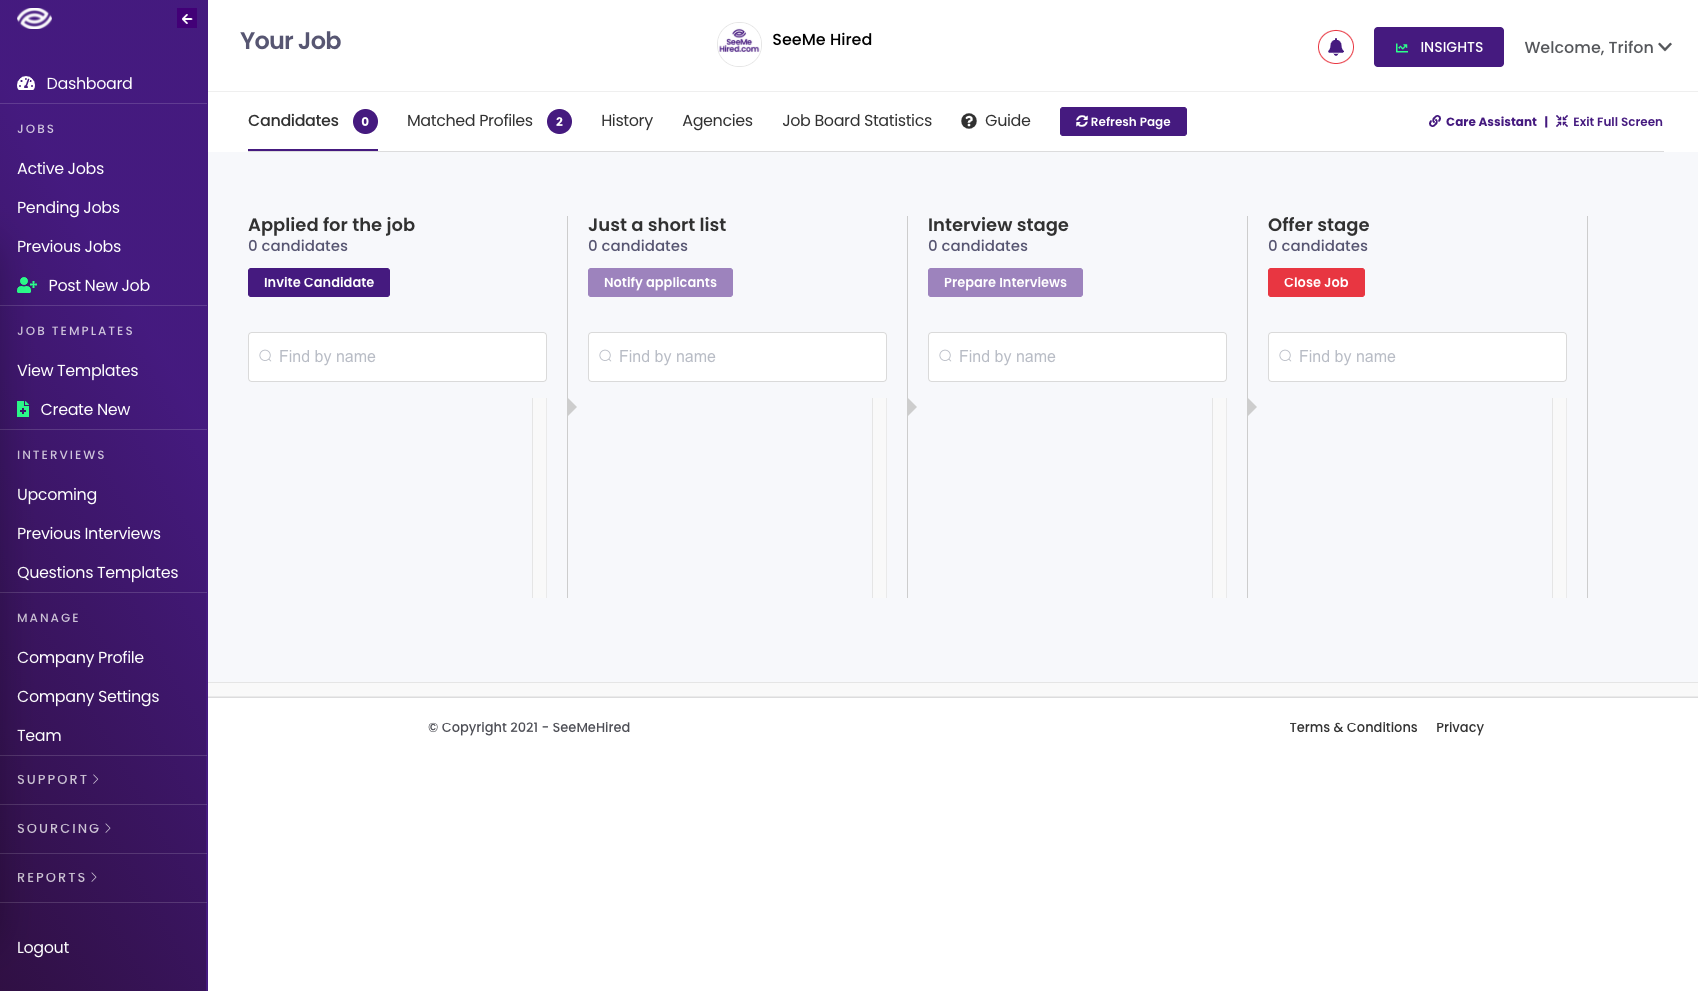Click the red Close Job button
Image resolution: width=1698 pixels, height=991 pixels.
(x=1316, y=282)
